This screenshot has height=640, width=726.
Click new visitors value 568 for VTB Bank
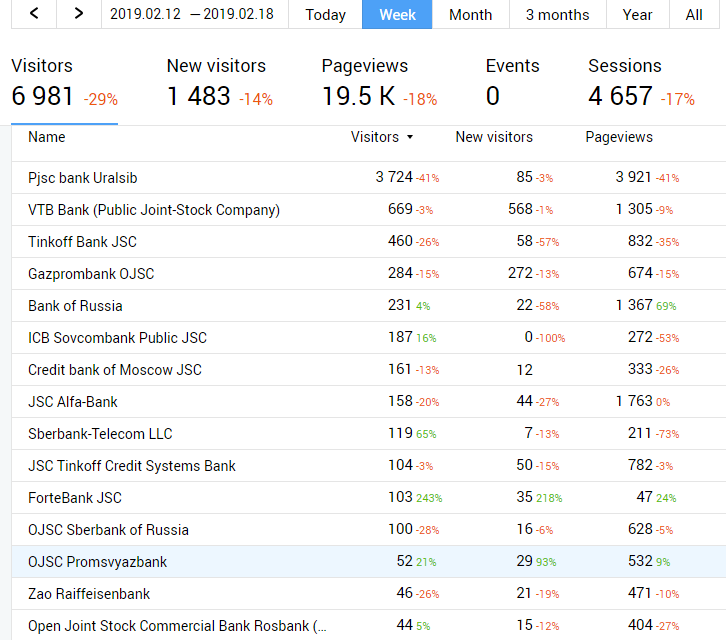(x=520, y=209)
